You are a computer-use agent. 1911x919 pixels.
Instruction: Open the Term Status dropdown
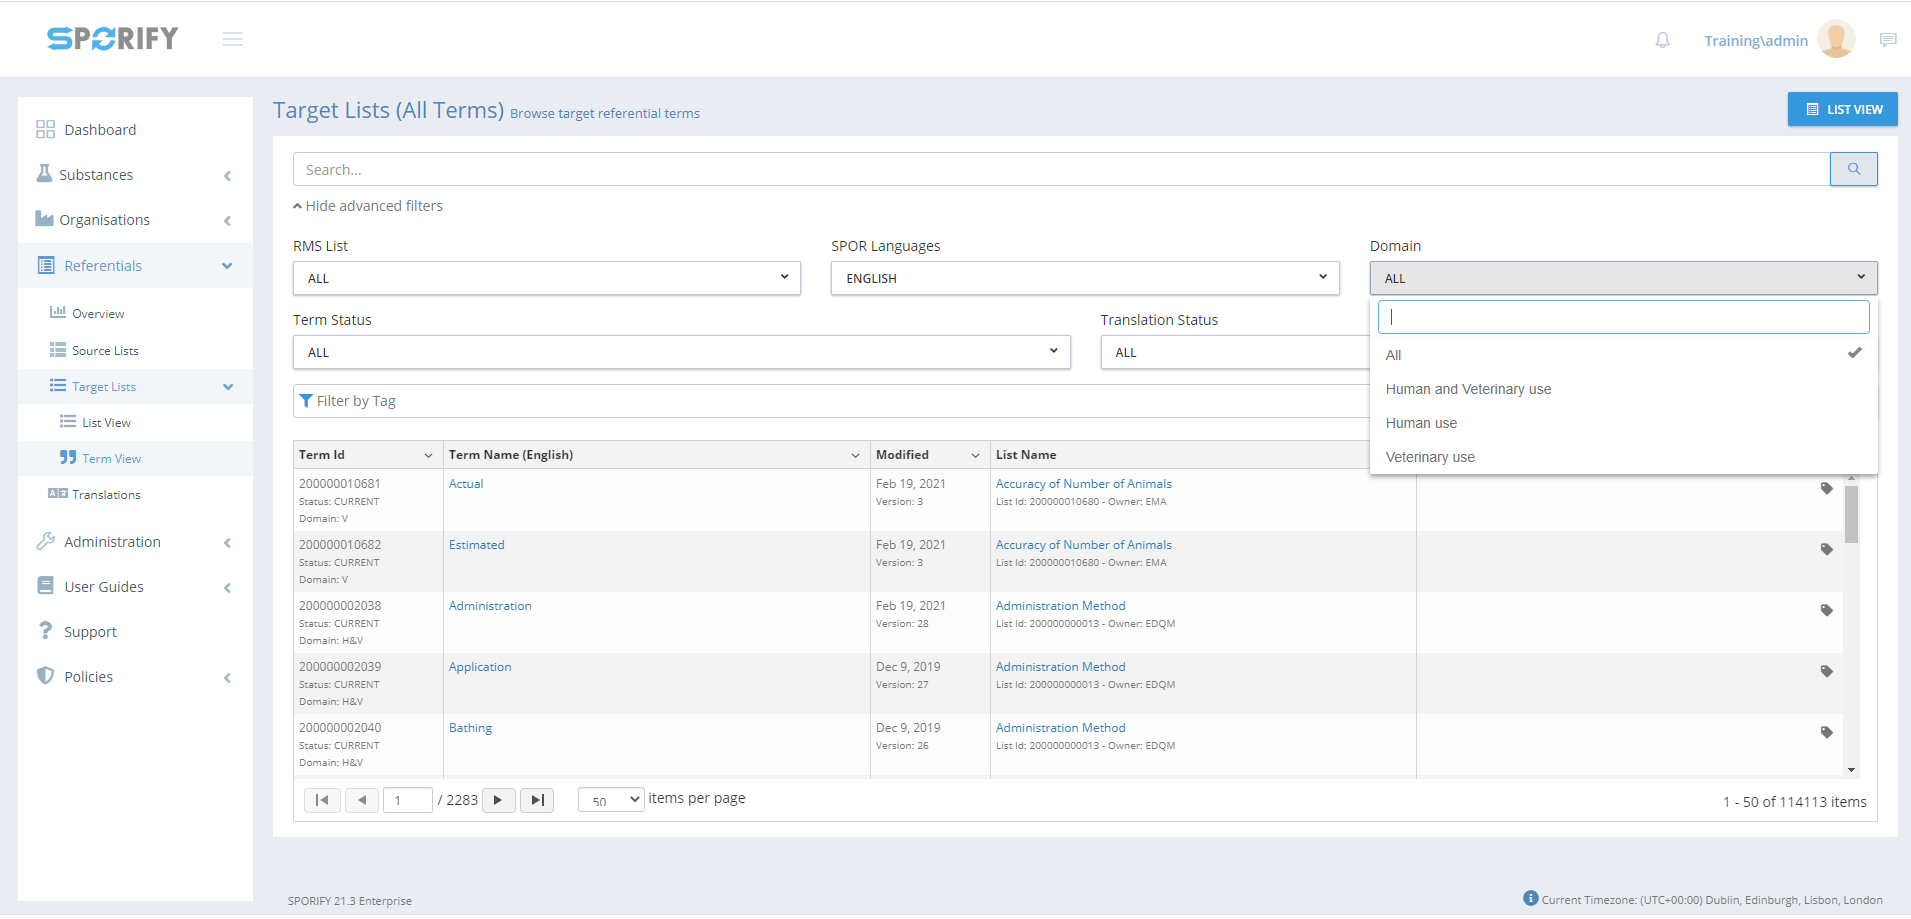(681, 352)
